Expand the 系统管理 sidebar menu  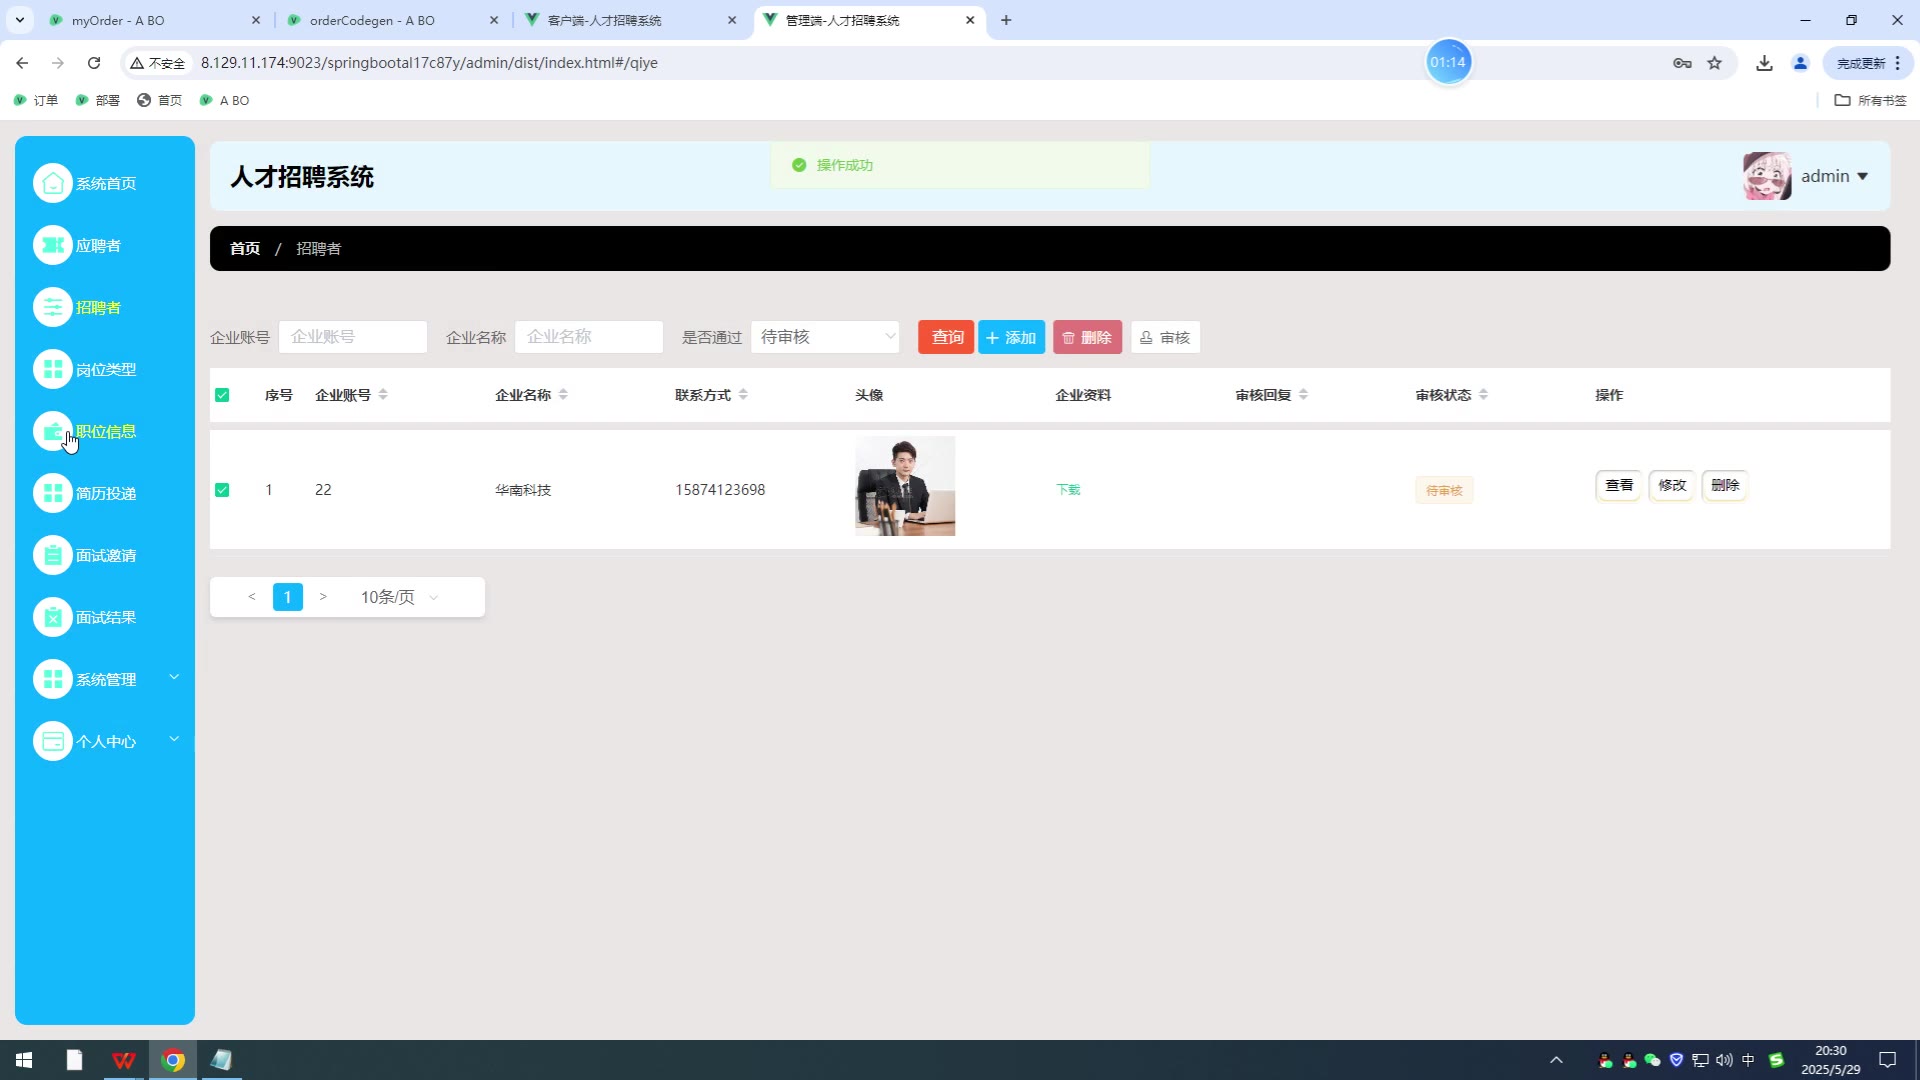pyautogui.click(x=105, y=679)
